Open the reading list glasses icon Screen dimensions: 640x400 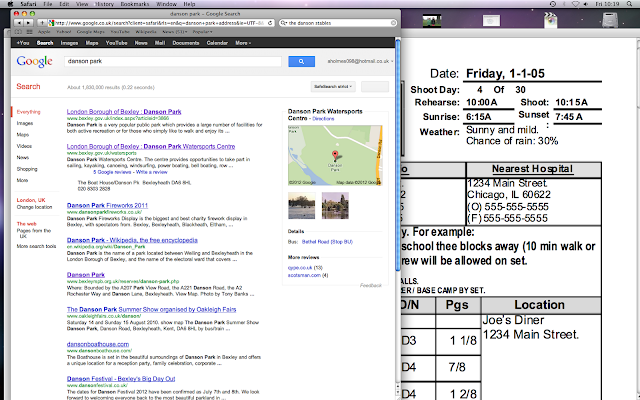[x=18, y=32]
